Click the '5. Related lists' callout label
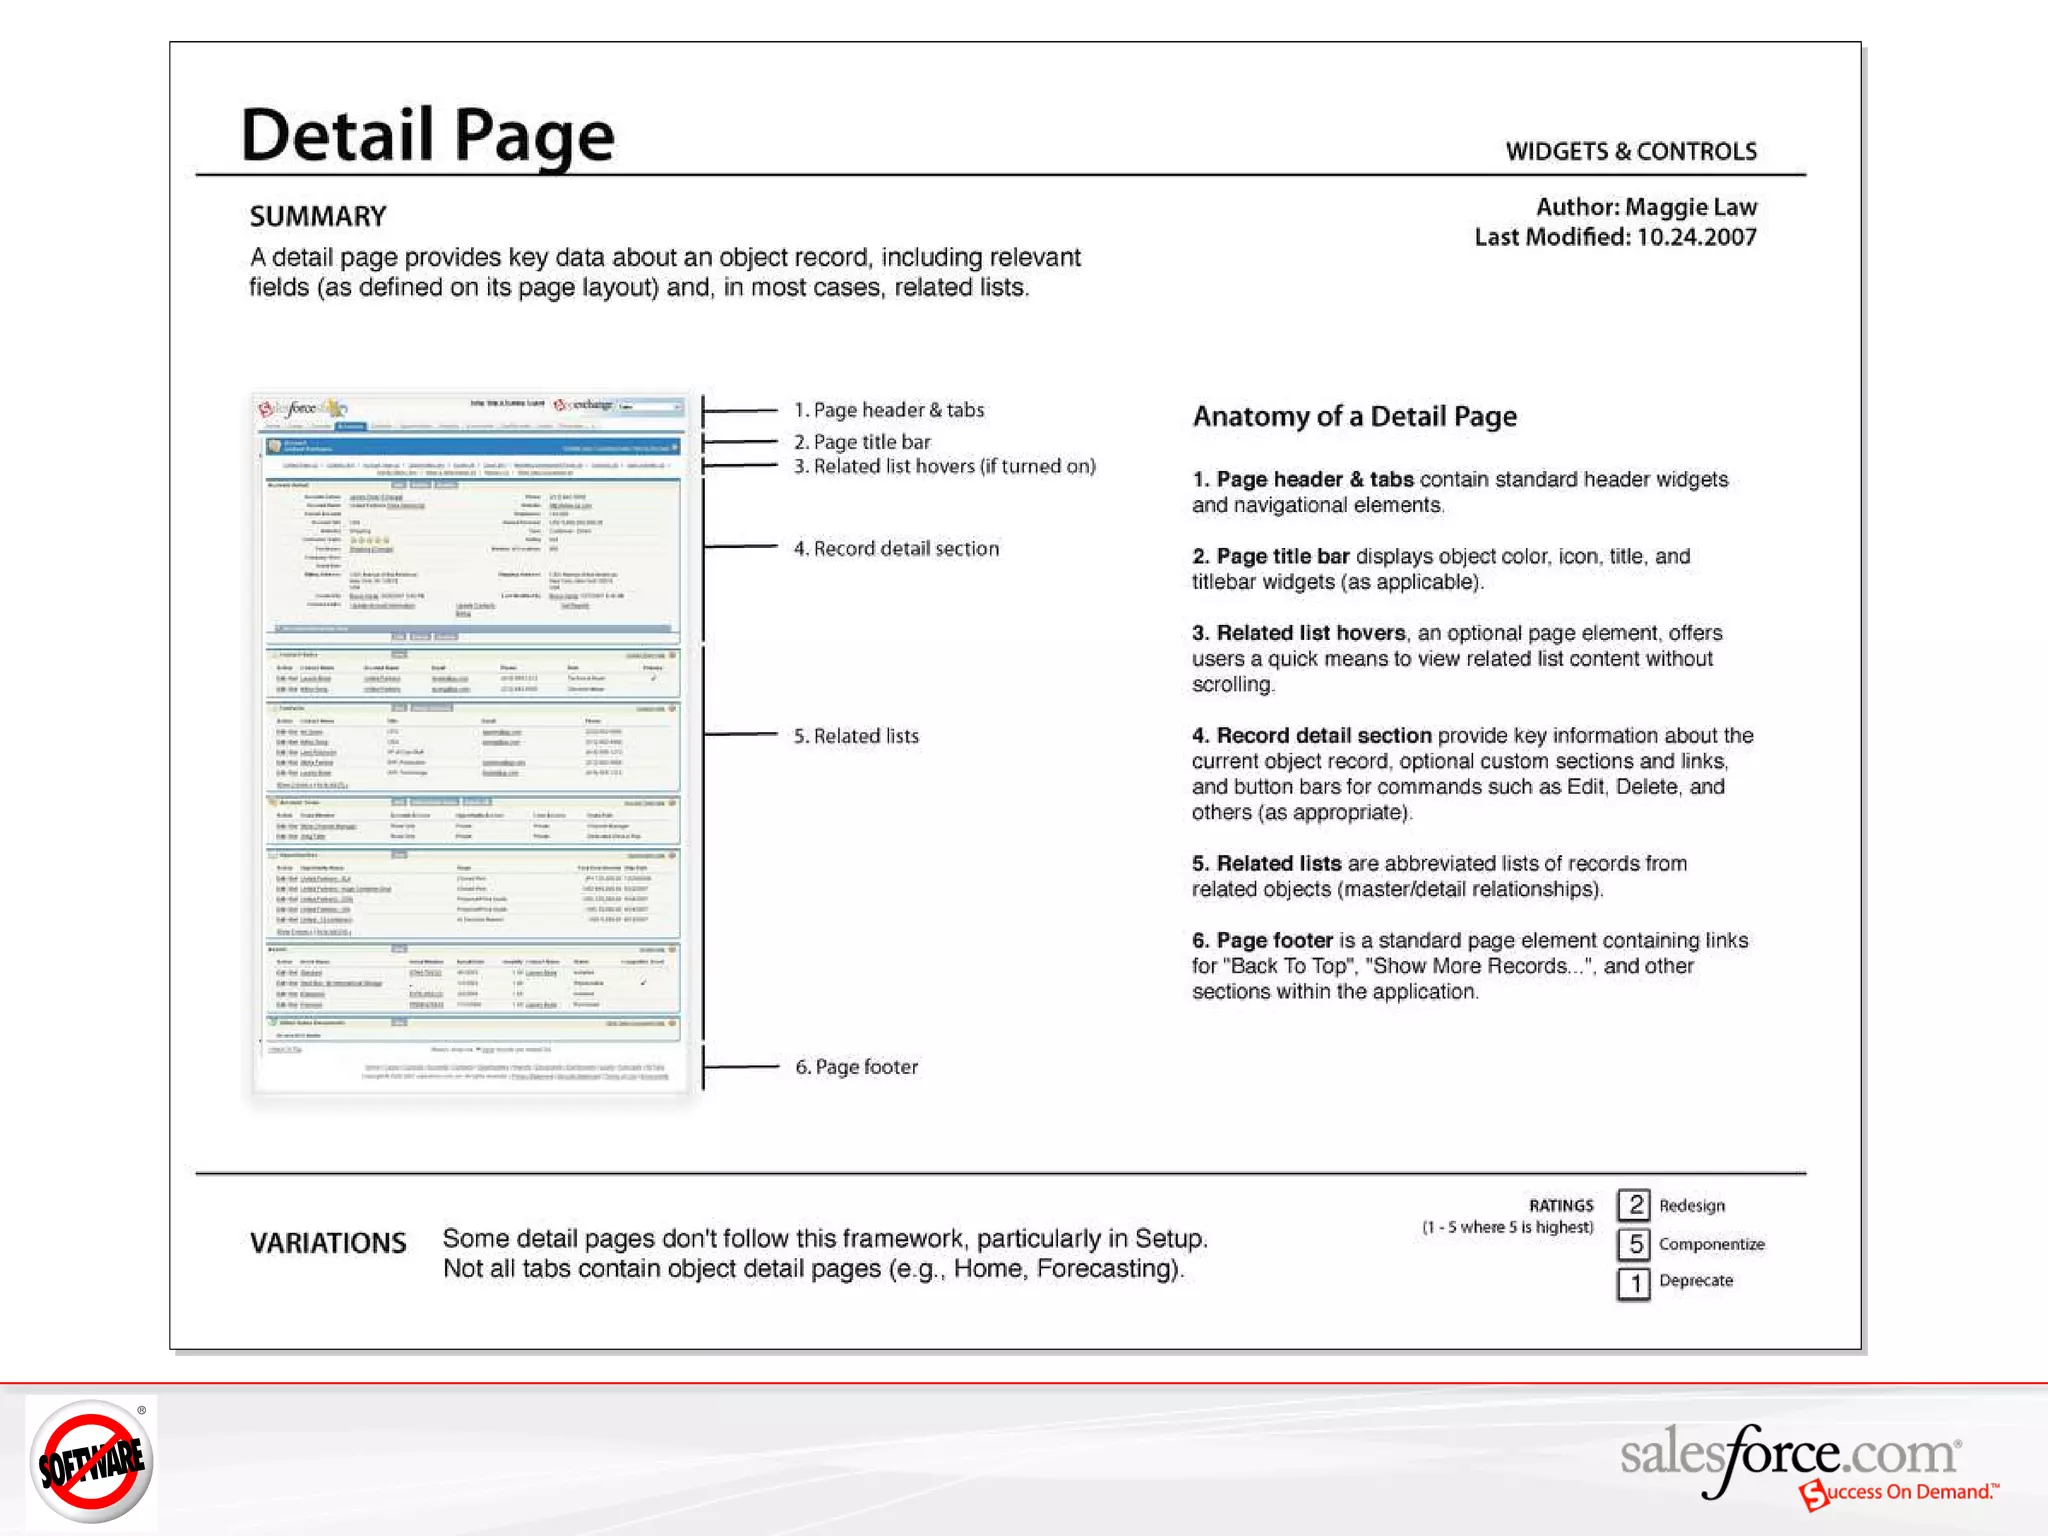 855,736
